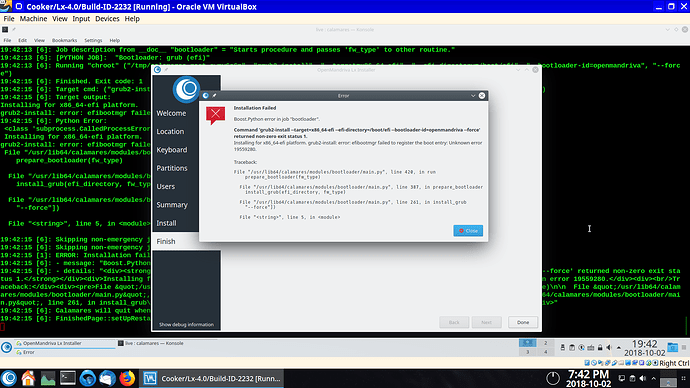690x388 pixels.
Task: Open Firefox from the host taskbar
Action: 127,378
